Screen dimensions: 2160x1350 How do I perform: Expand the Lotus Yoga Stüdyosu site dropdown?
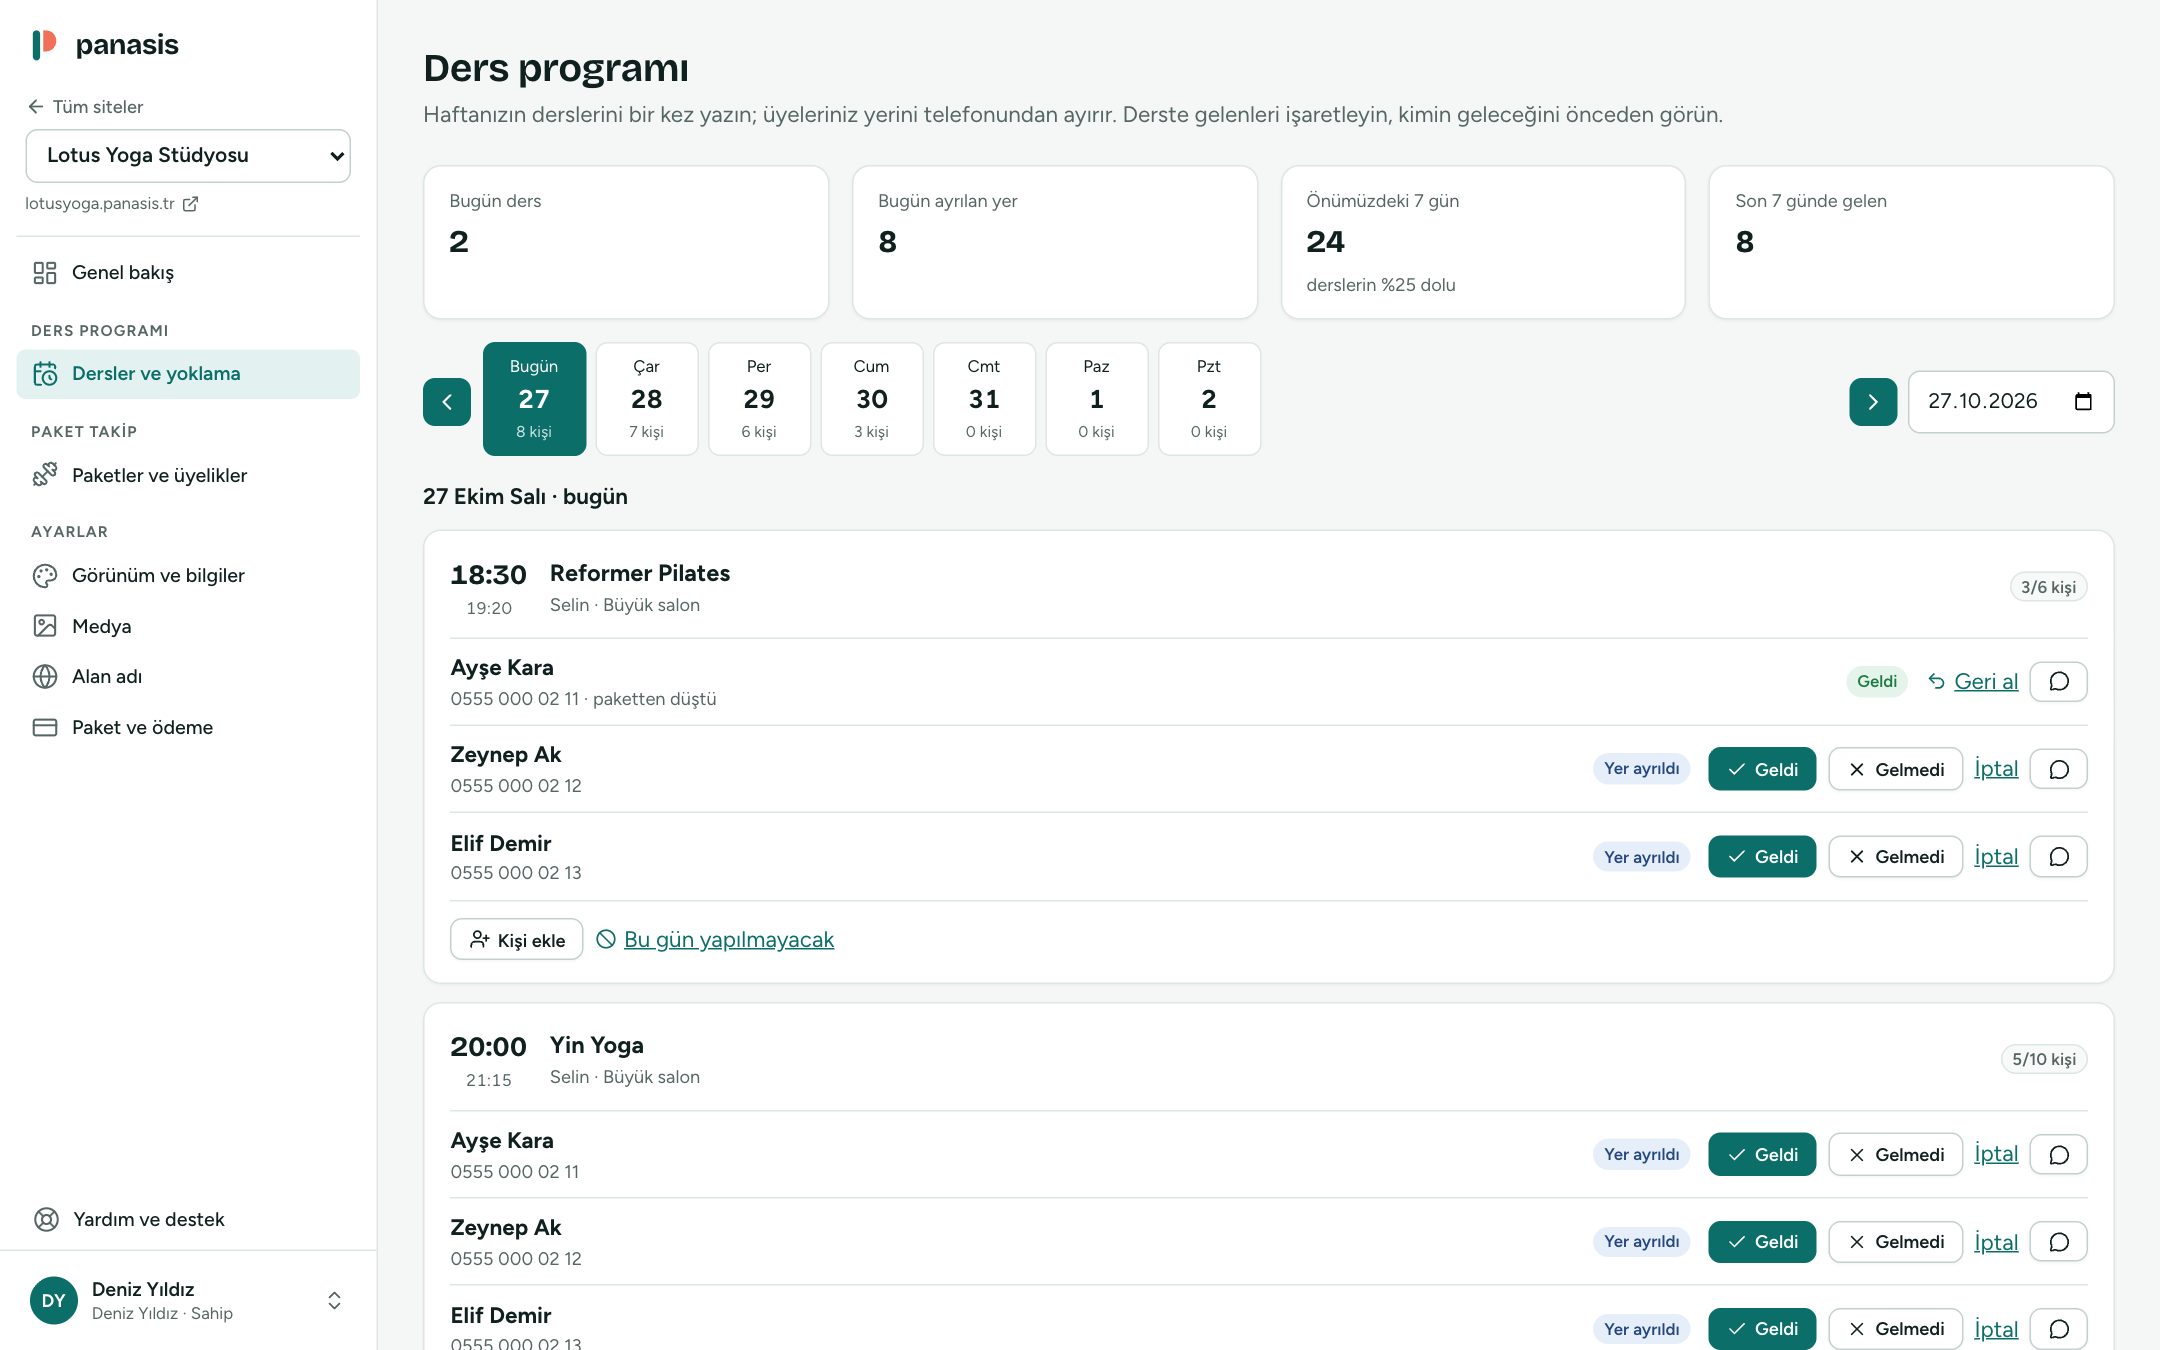tap(188, 156)
